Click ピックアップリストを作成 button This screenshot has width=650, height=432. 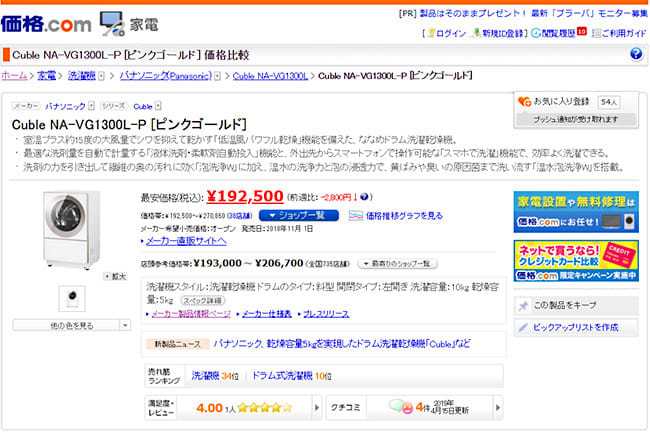click(x=576, y=328)
